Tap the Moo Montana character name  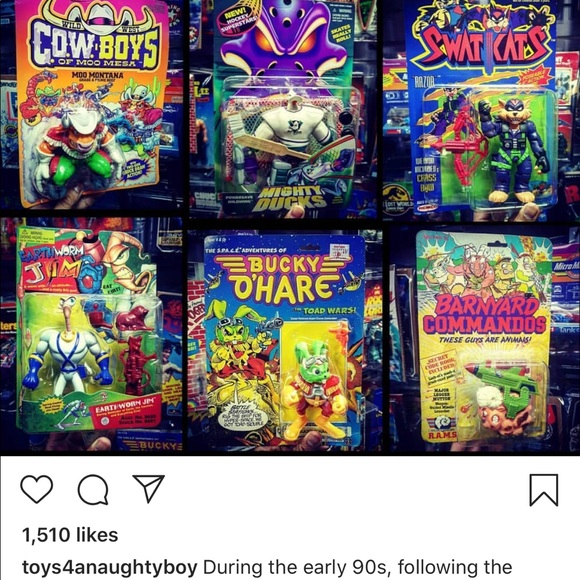coord(98,75)
